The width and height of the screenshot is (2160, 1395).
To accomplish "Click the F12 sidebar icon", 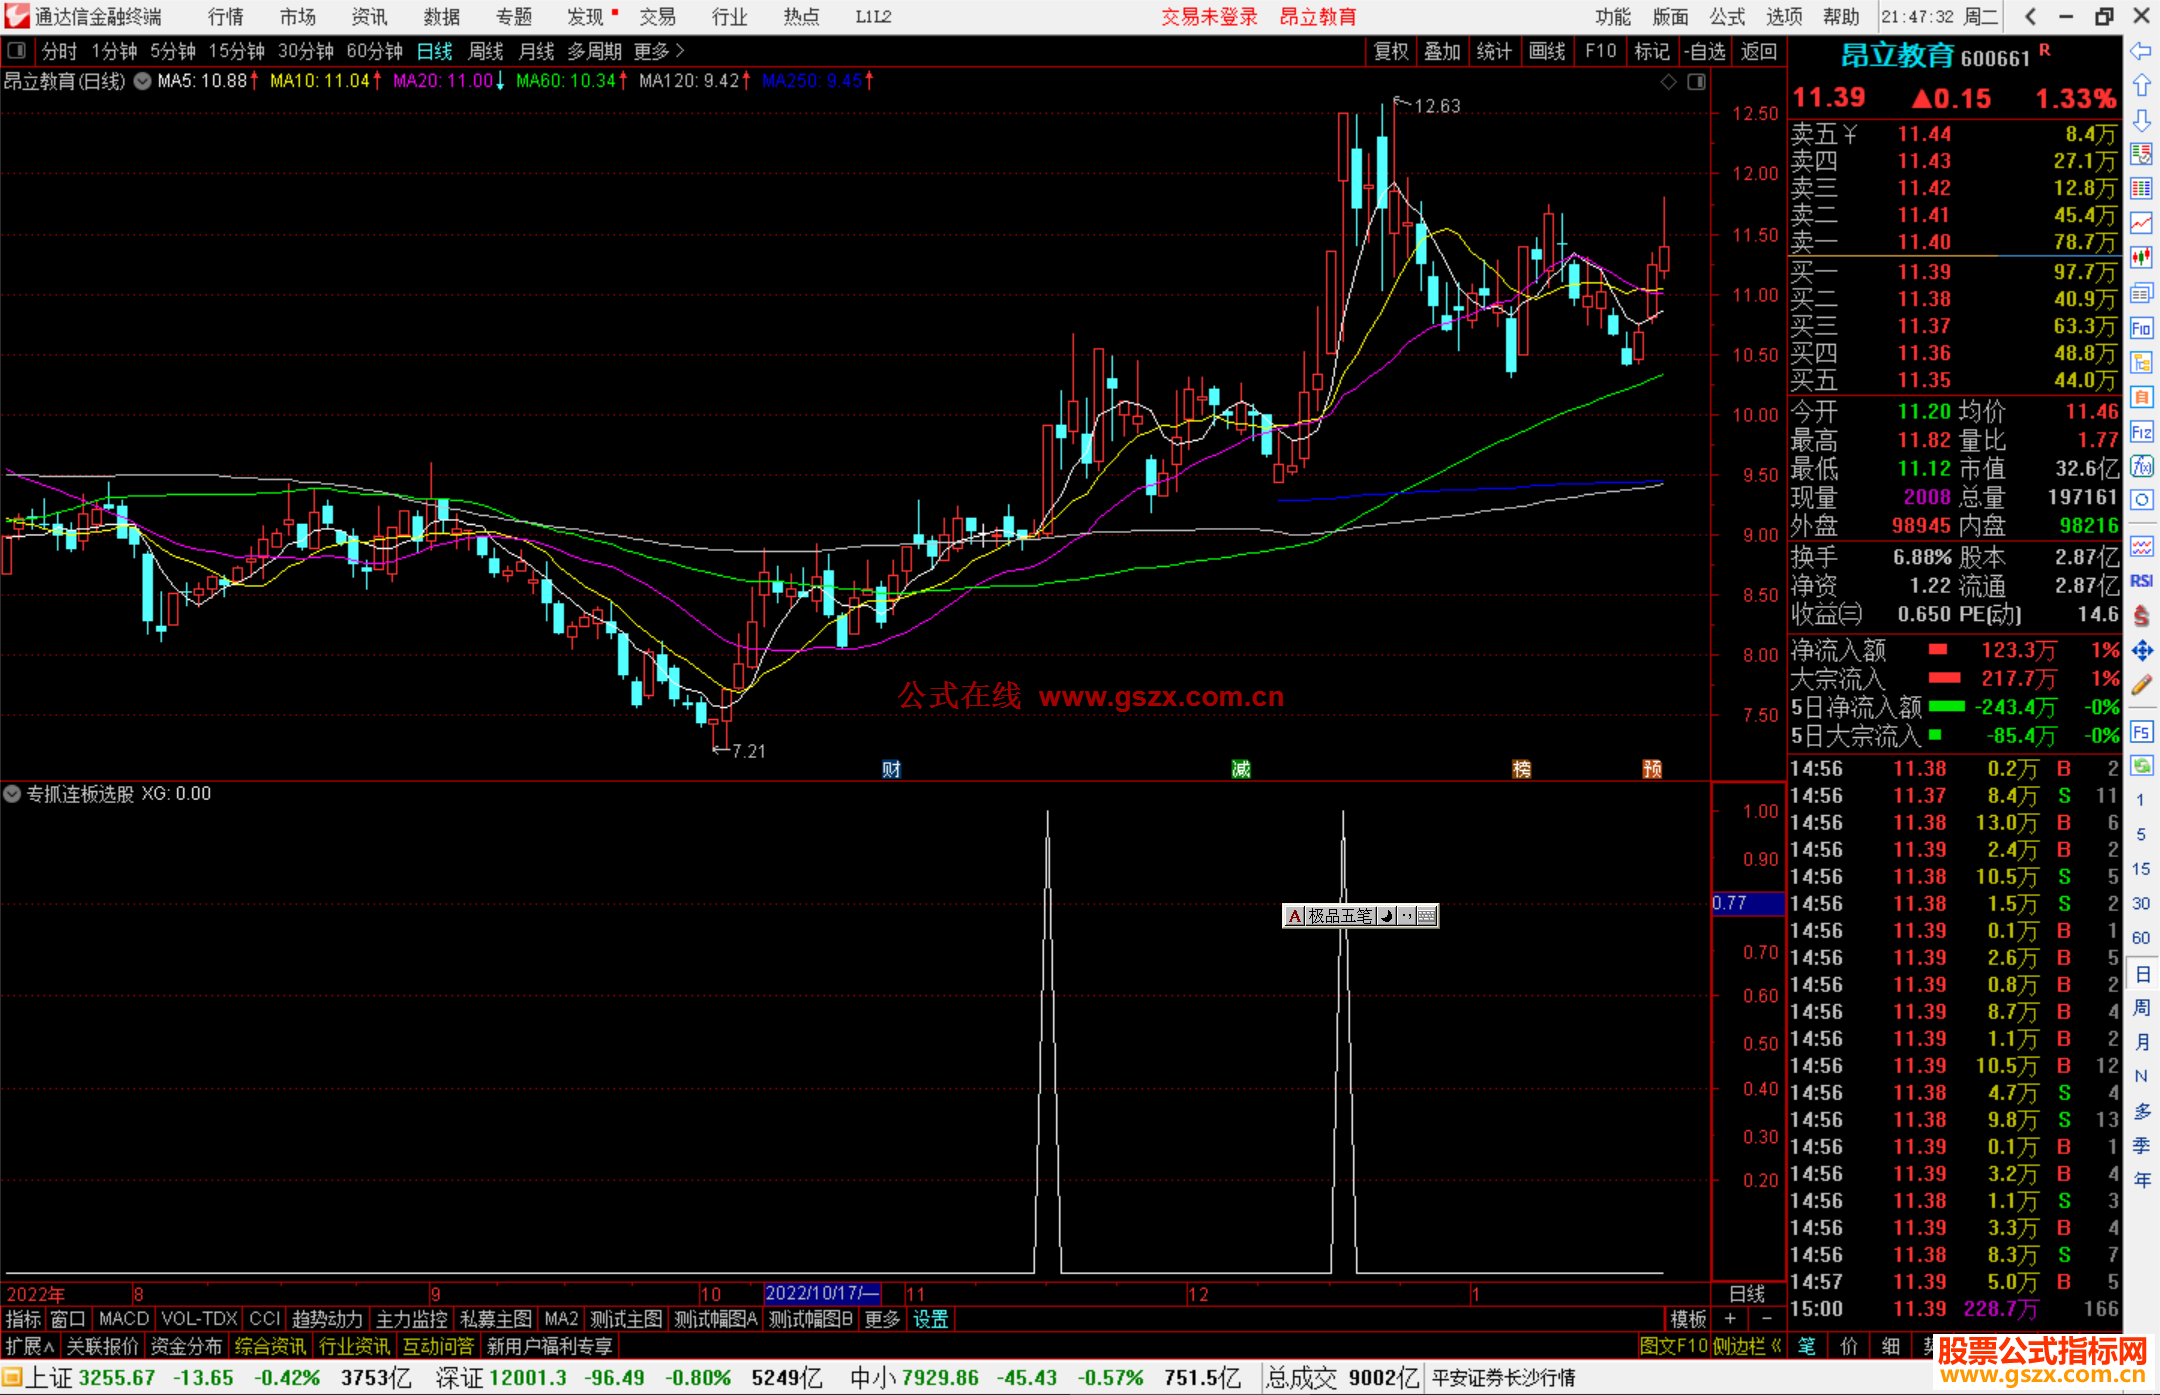I will pyautogui.click(x=2141, y=432).
